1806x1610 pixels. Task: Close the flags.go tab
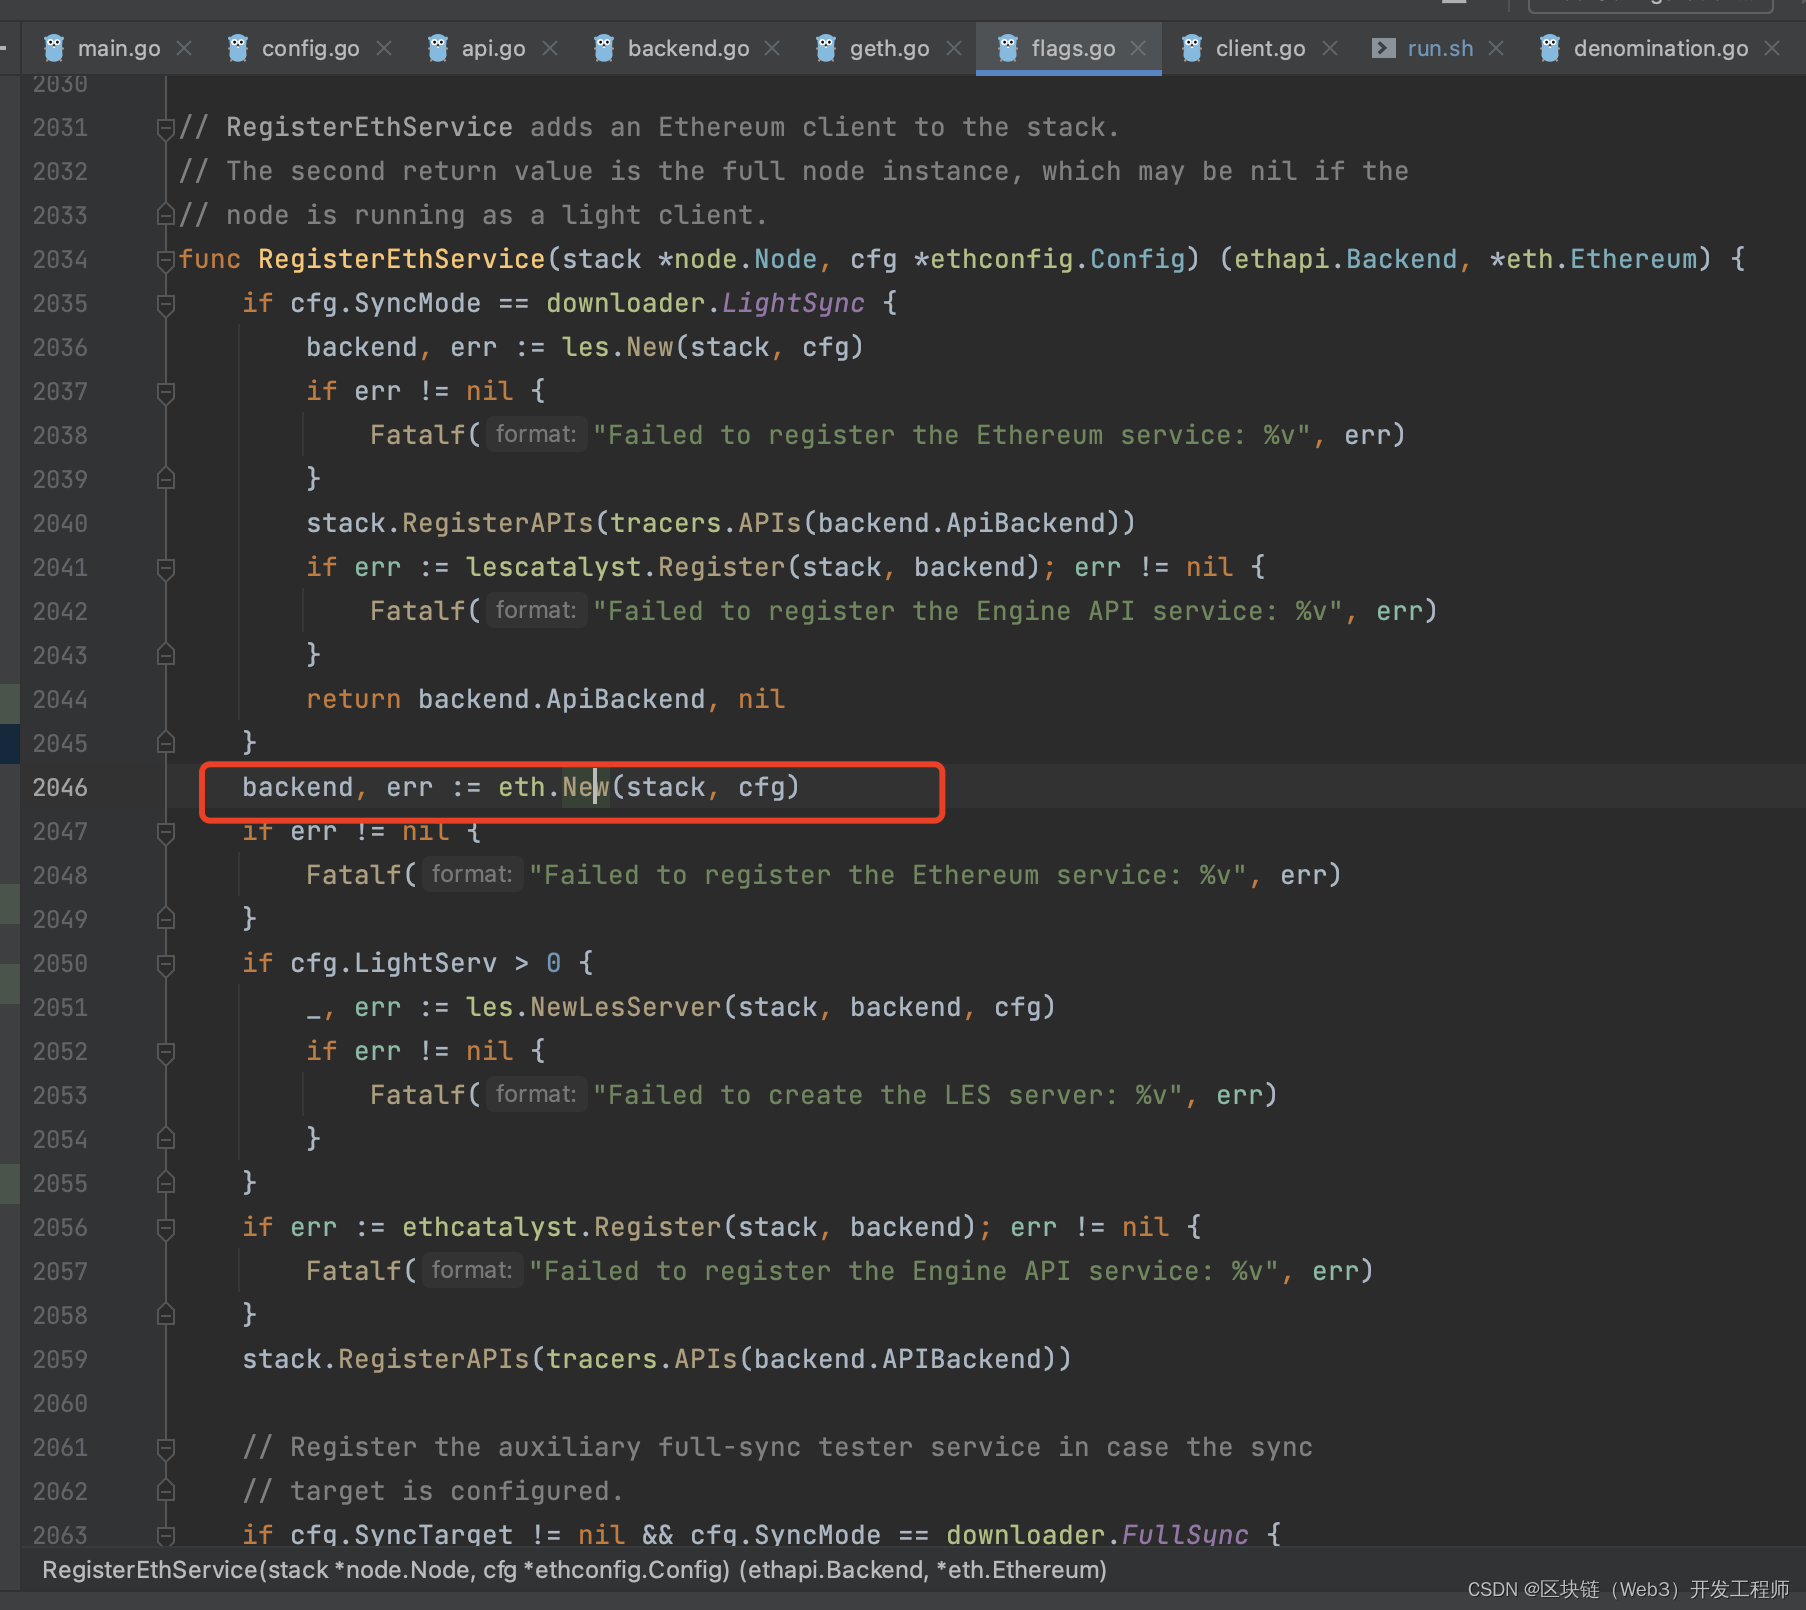pos(1138,48)
